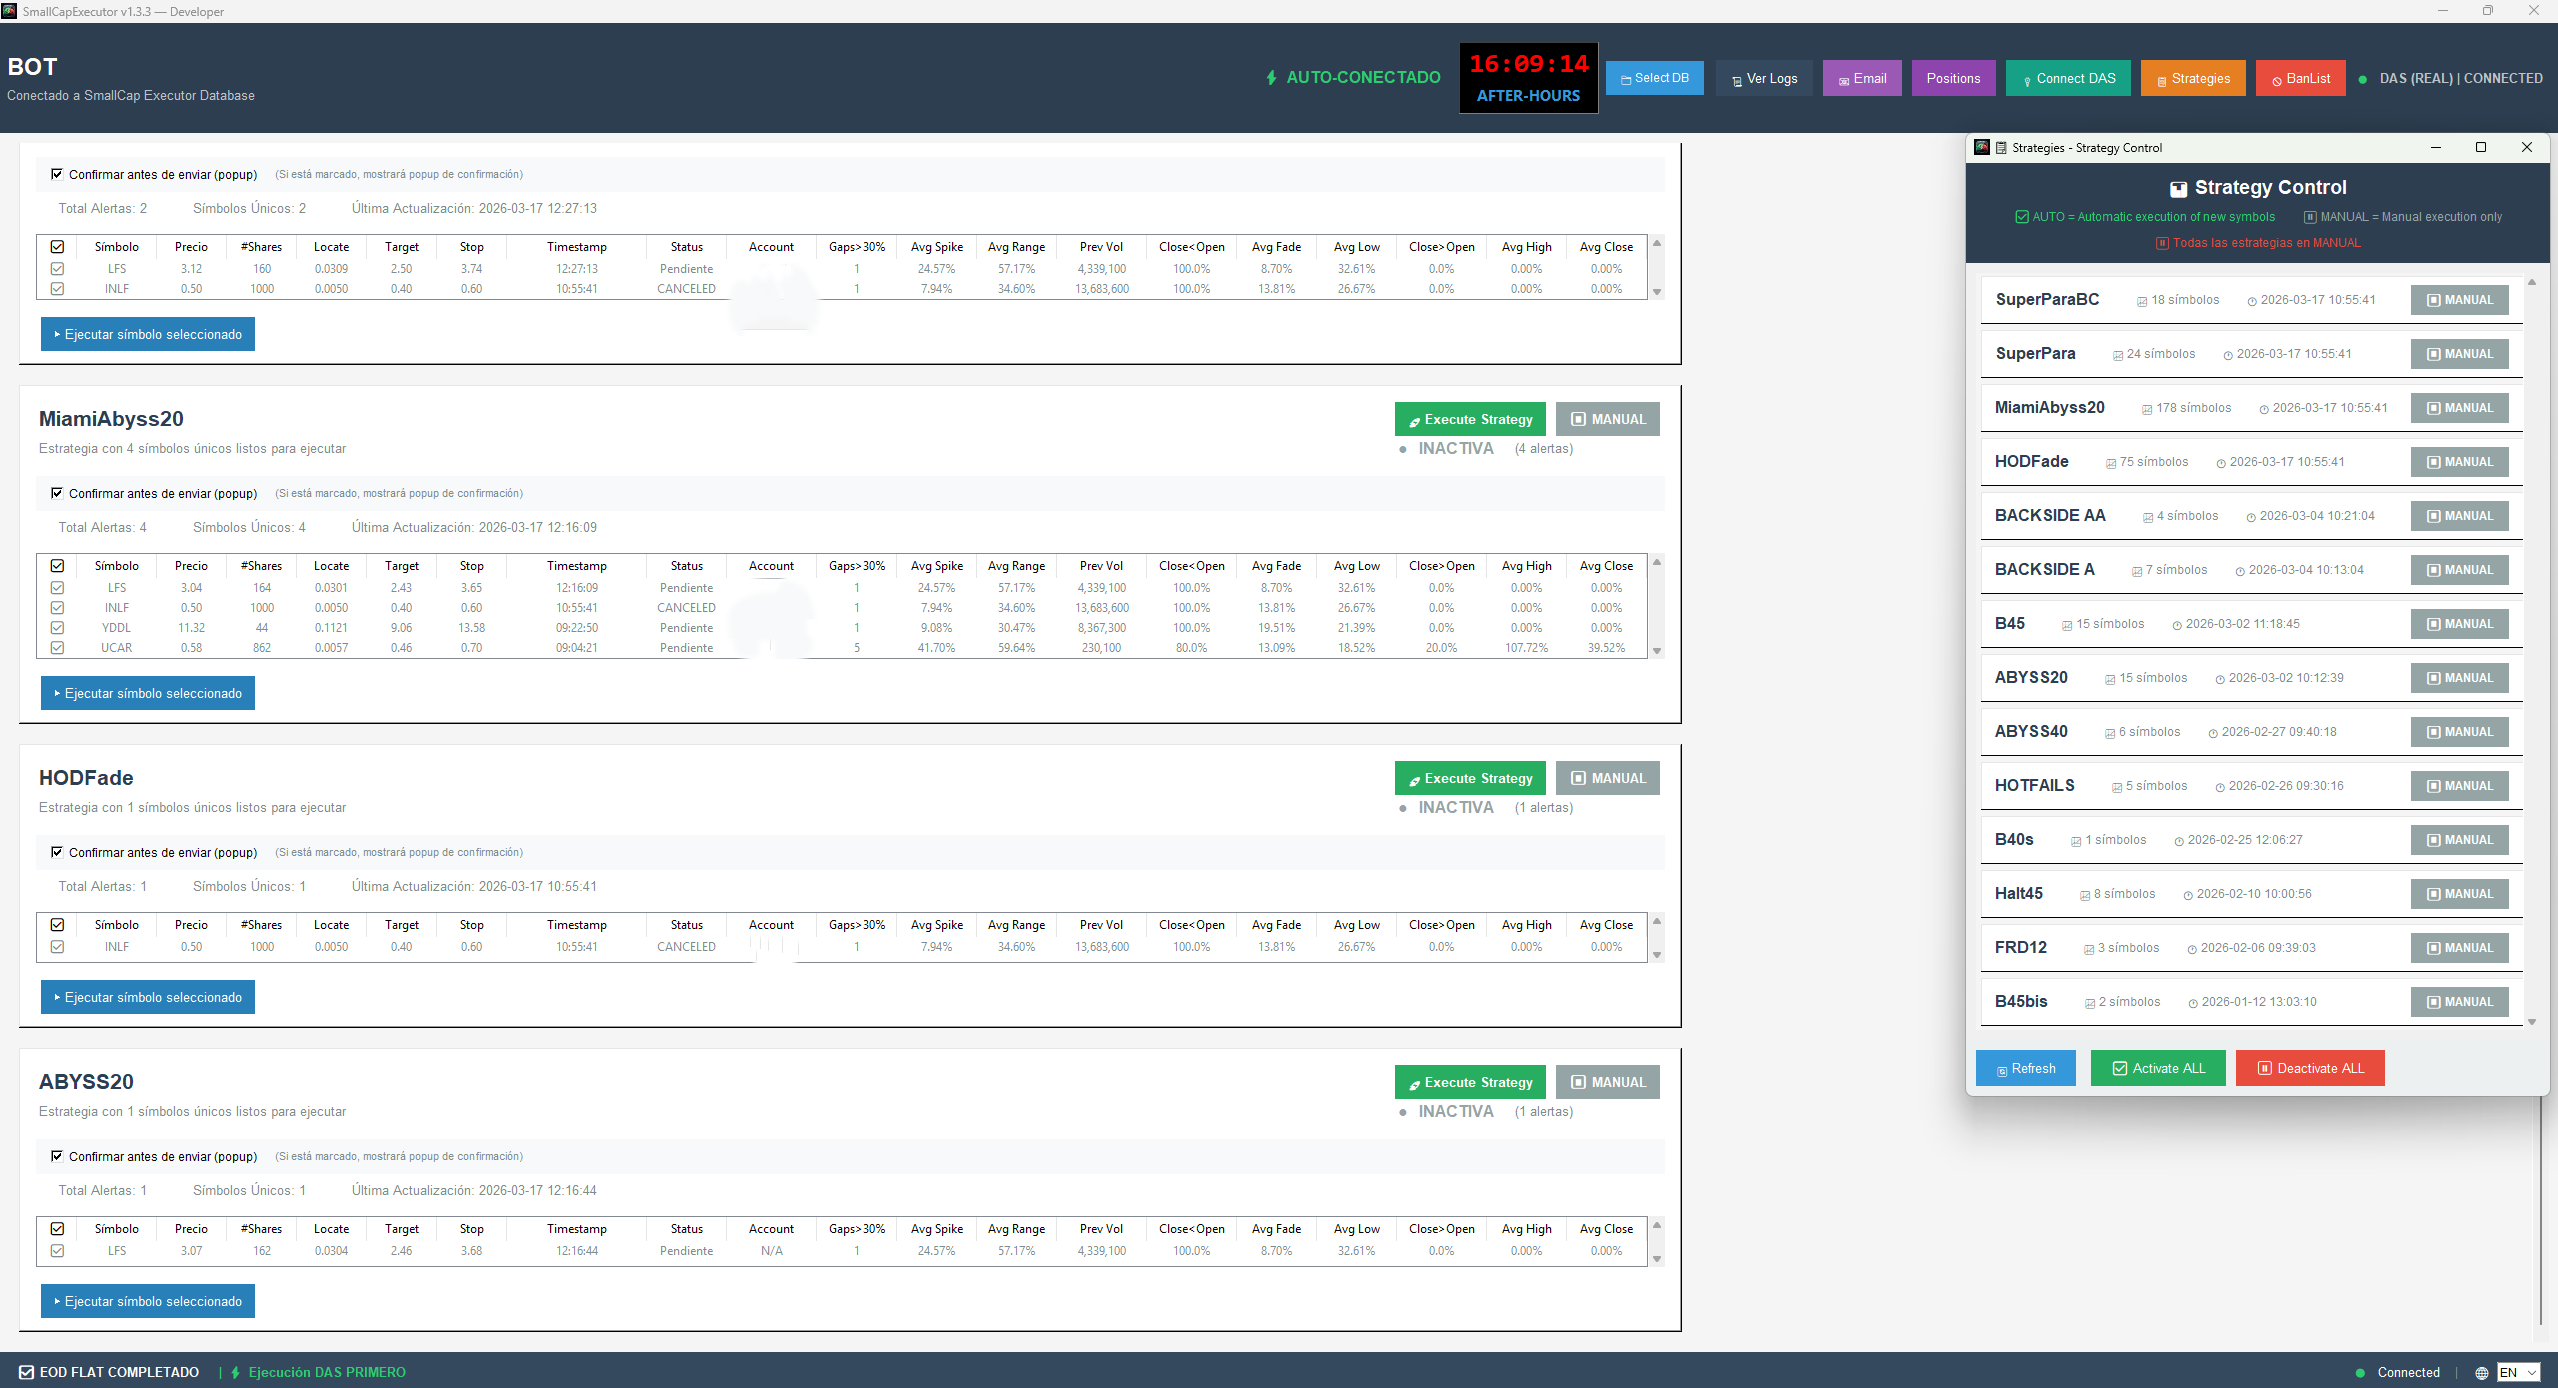Image resolution: width=2558 pixels, height=1388 pixels.
Task: Close the Strategy Control window
Action: [x=2527, y=147]
